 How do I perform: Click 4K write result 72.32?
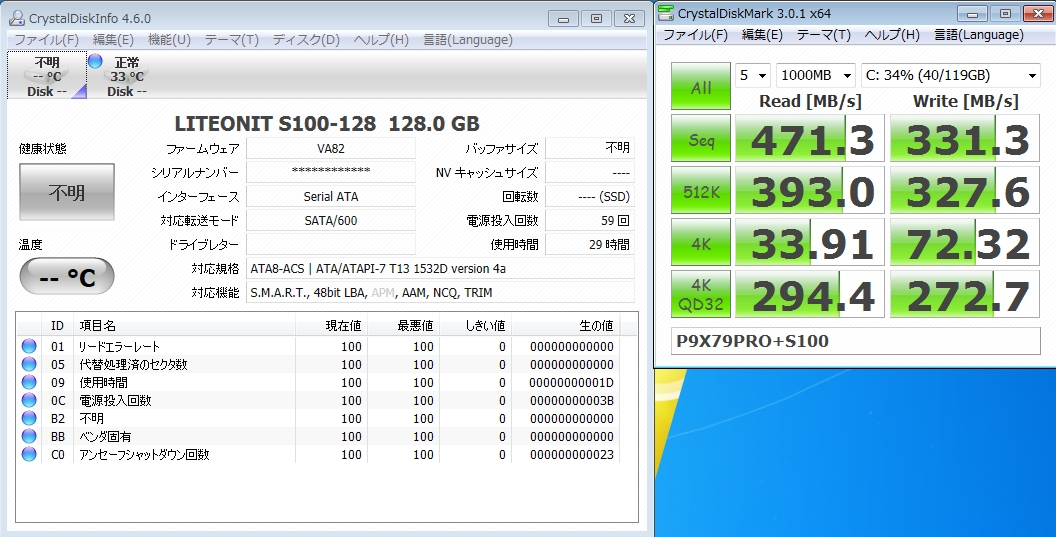(965, 243)
